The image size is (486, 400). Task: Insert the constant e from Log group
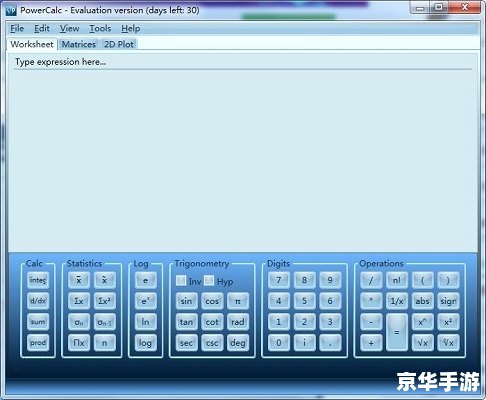click(145, 280)
